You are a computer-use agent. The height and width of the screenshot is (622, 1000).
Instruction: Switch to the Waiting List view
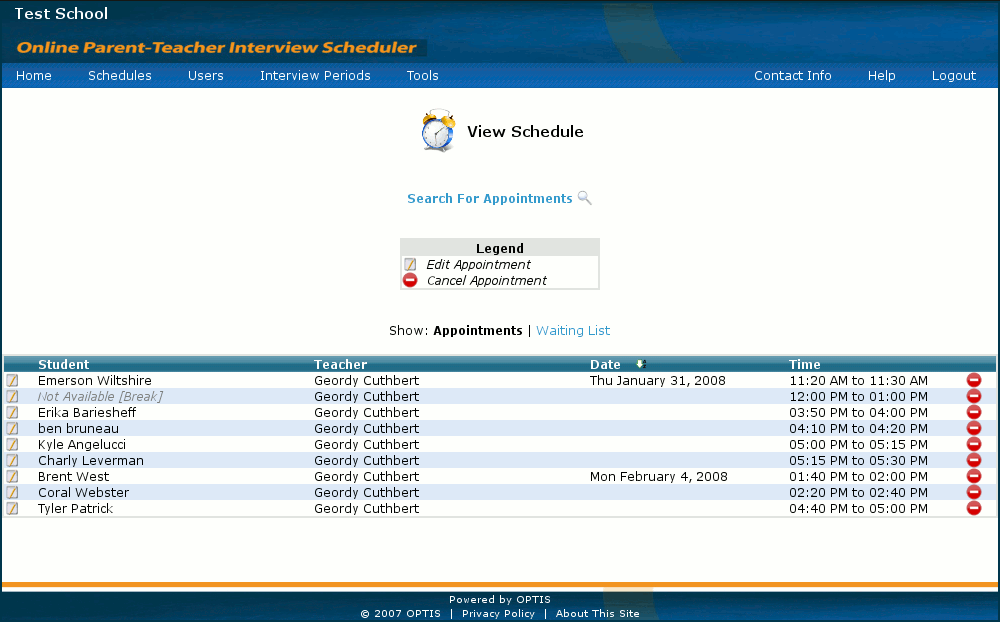(x=573, y=331)
